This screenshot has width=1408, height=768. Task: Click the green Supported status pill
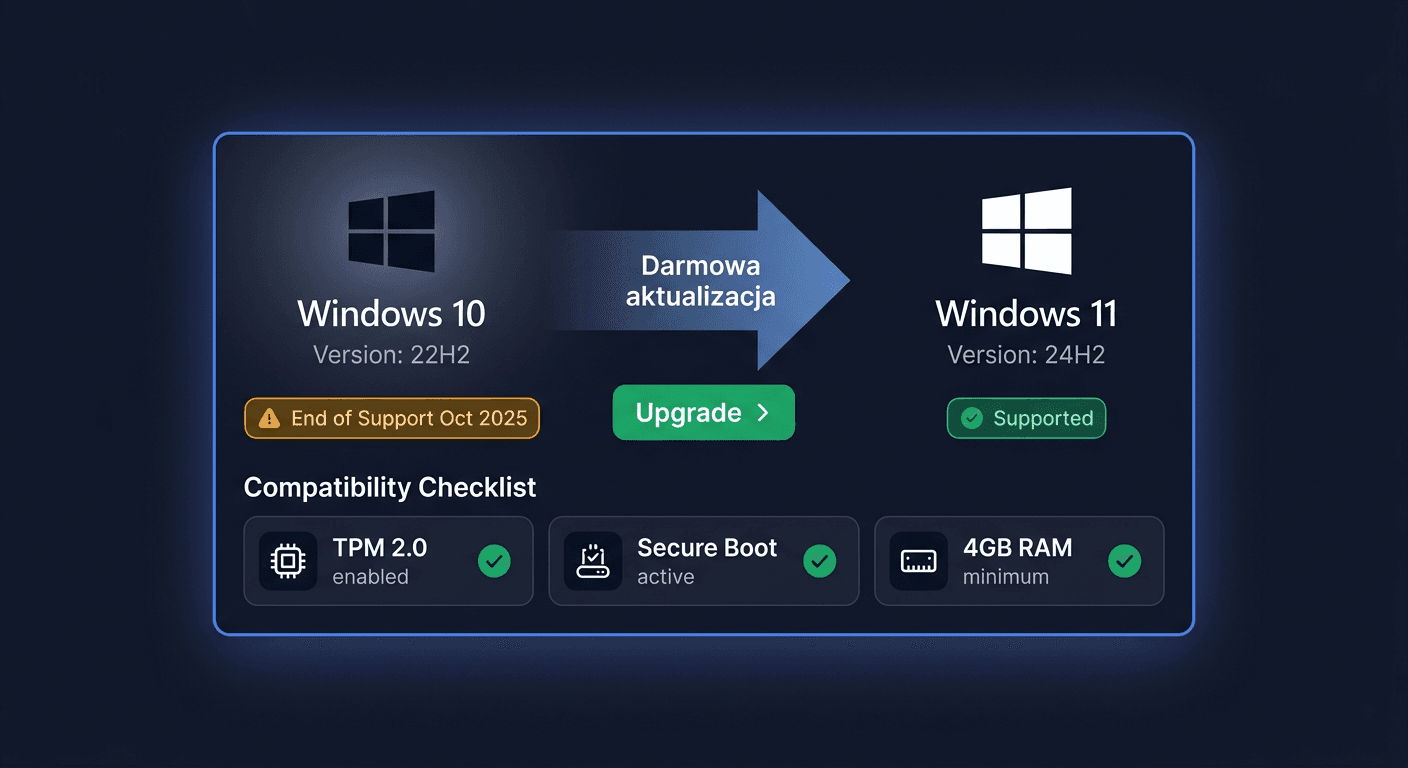(1026, 418)
